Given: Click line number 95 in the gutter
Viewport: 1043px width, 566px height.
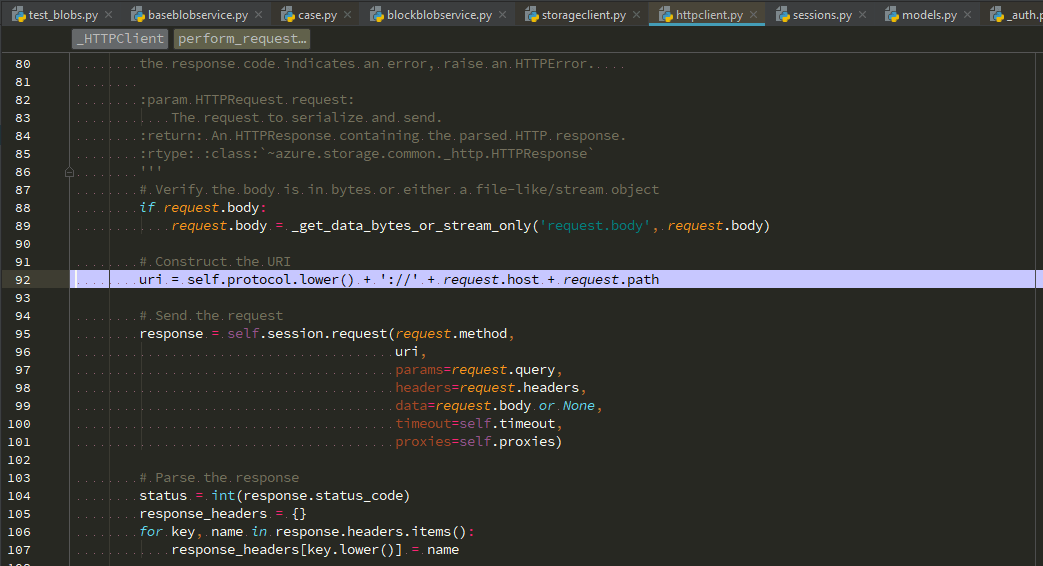Looking at the screenshot, I should pos(23,333).
